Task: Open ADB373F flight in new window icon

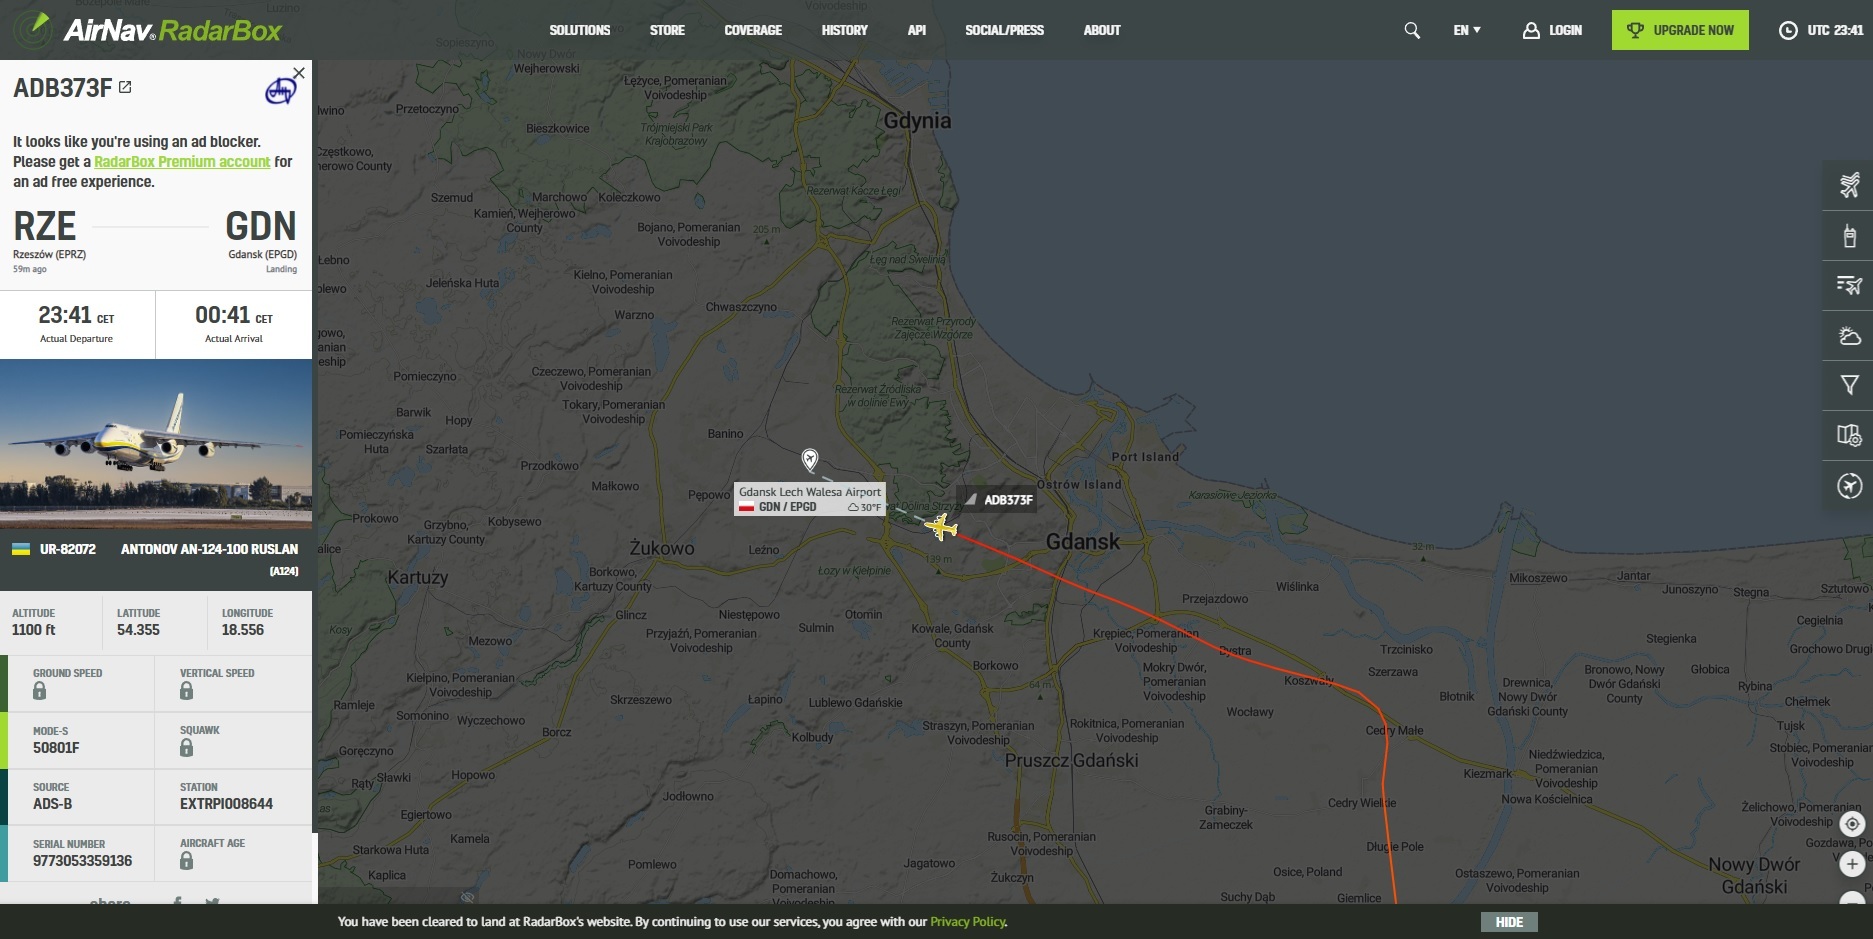Action: click(x=125, y=87)
